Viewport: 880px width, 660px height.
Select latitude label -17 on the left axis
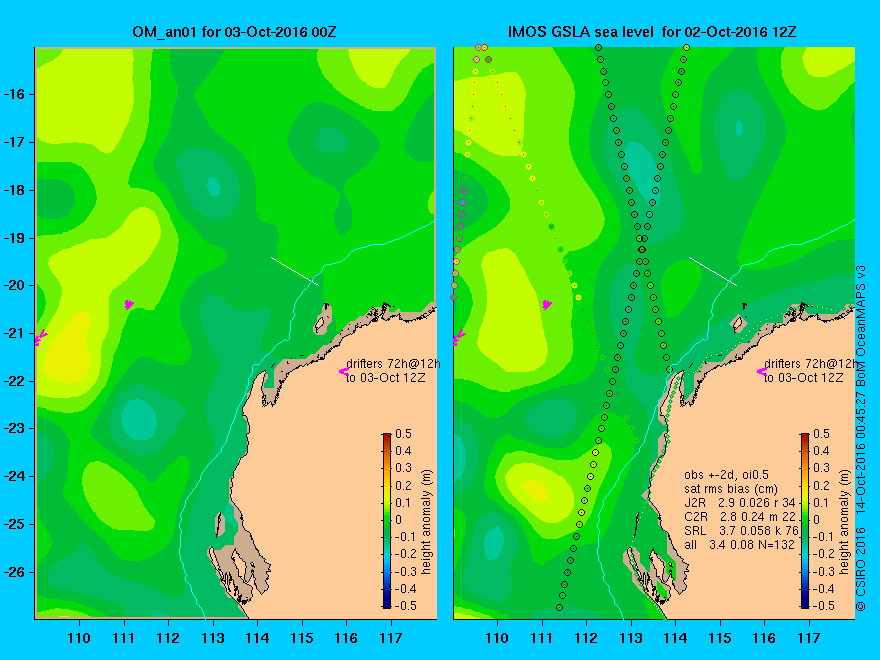[16, 142]
